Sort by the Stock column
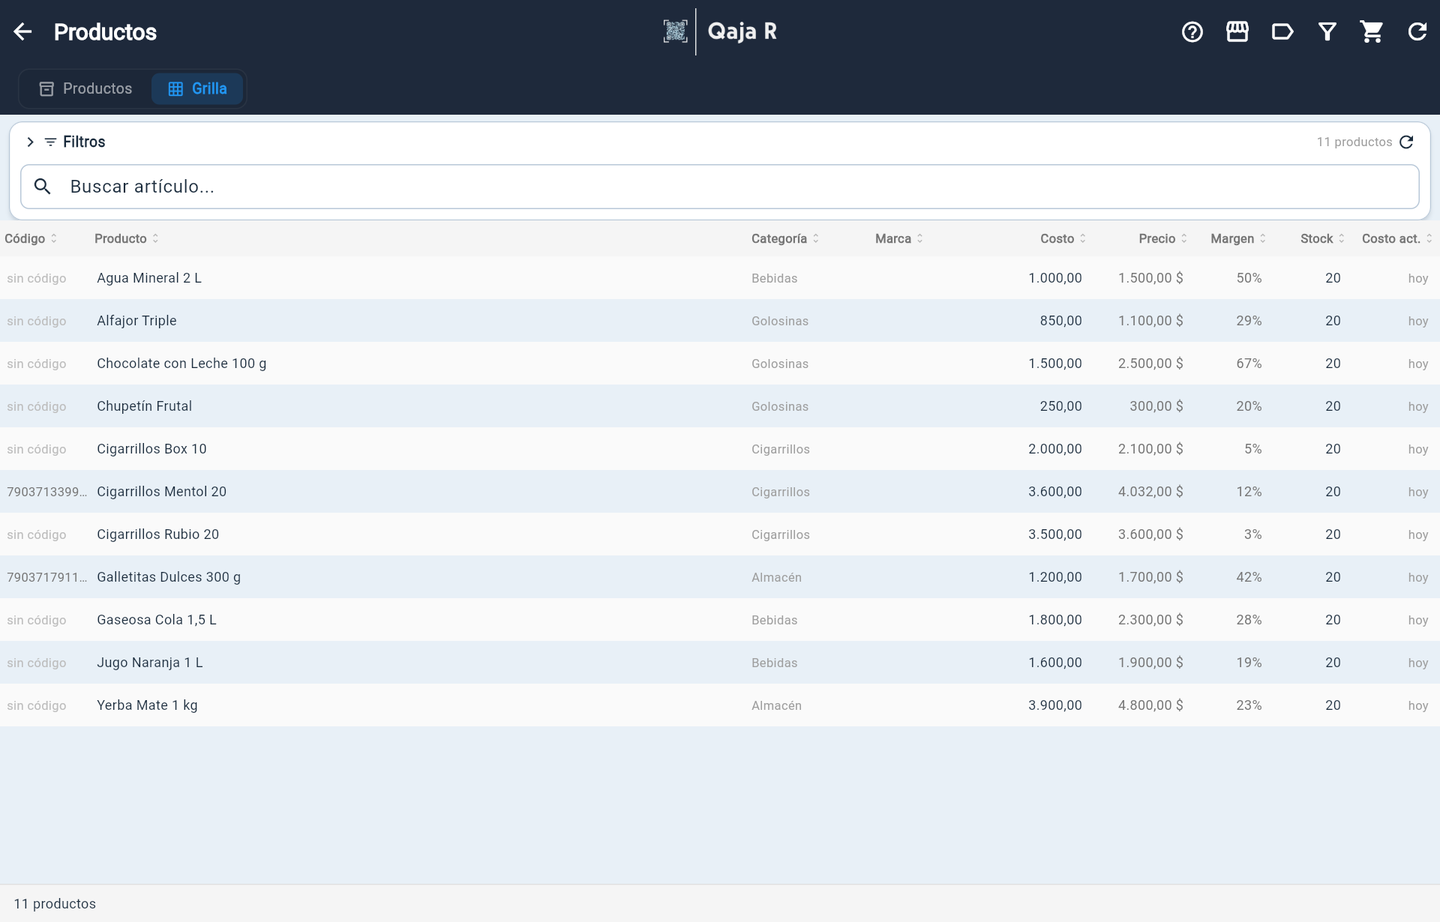This screenshot has width=1440, height=922. [1322, 239]
